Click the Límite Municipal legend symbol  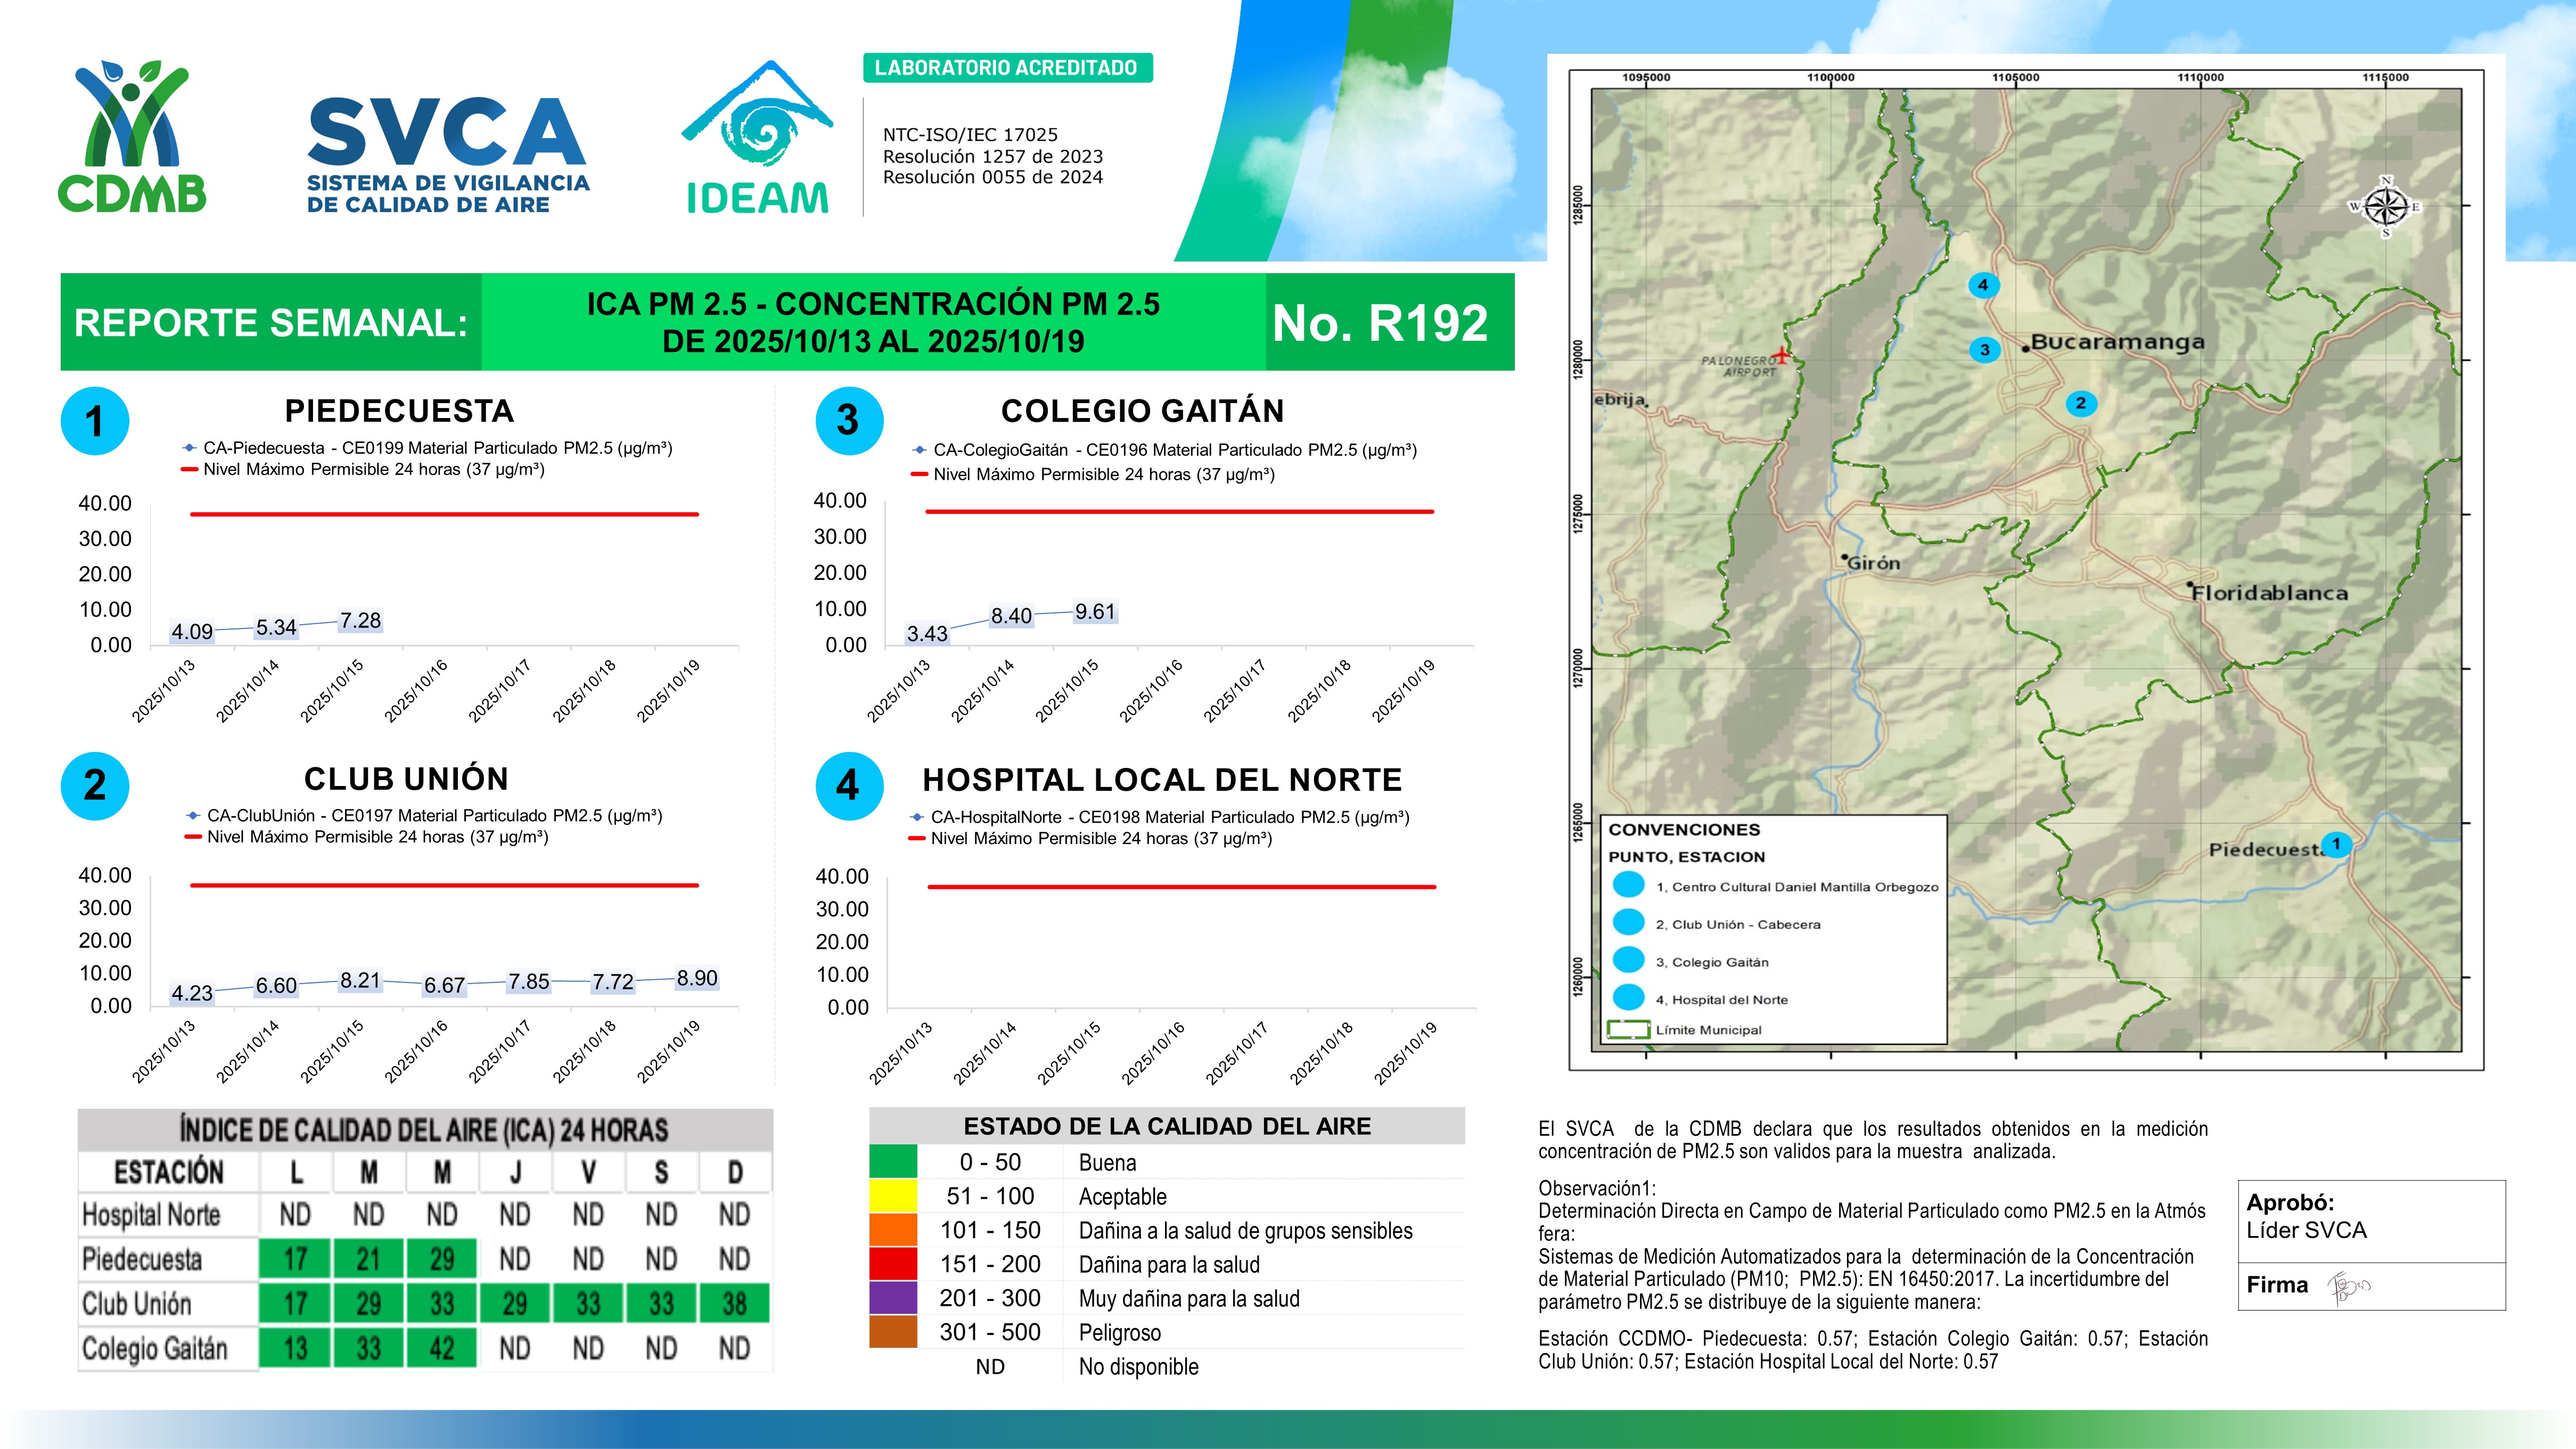[1628, 1030]
